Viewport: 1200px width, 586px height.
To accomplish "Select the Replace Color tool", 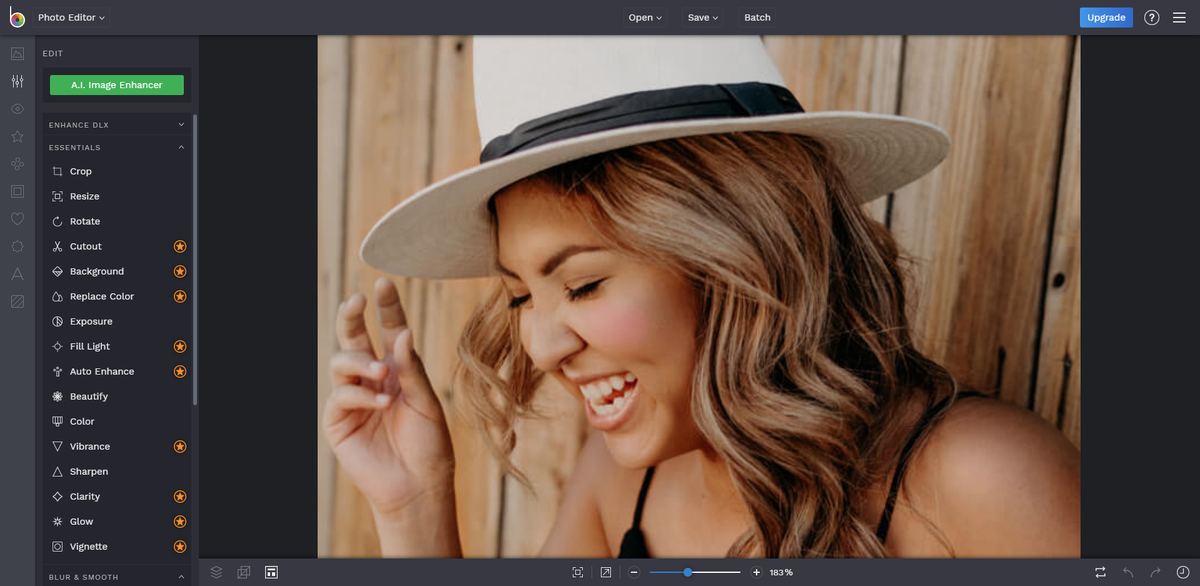I will pyautogui.click(x=117, y=296).
